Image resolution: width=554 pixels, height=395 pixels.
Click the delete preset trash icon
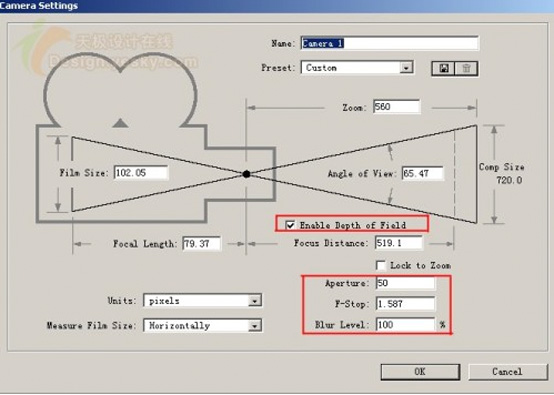pyautogui.click(x=466, y=68)
